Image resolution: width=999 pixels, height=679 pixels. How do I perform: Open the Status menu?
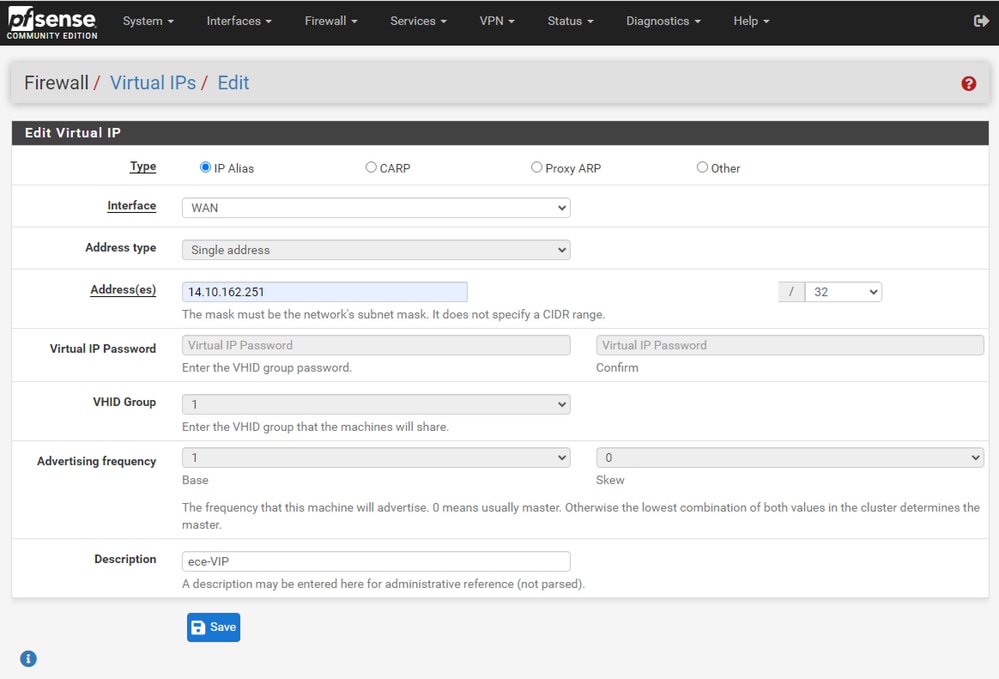tap(570, 21)
